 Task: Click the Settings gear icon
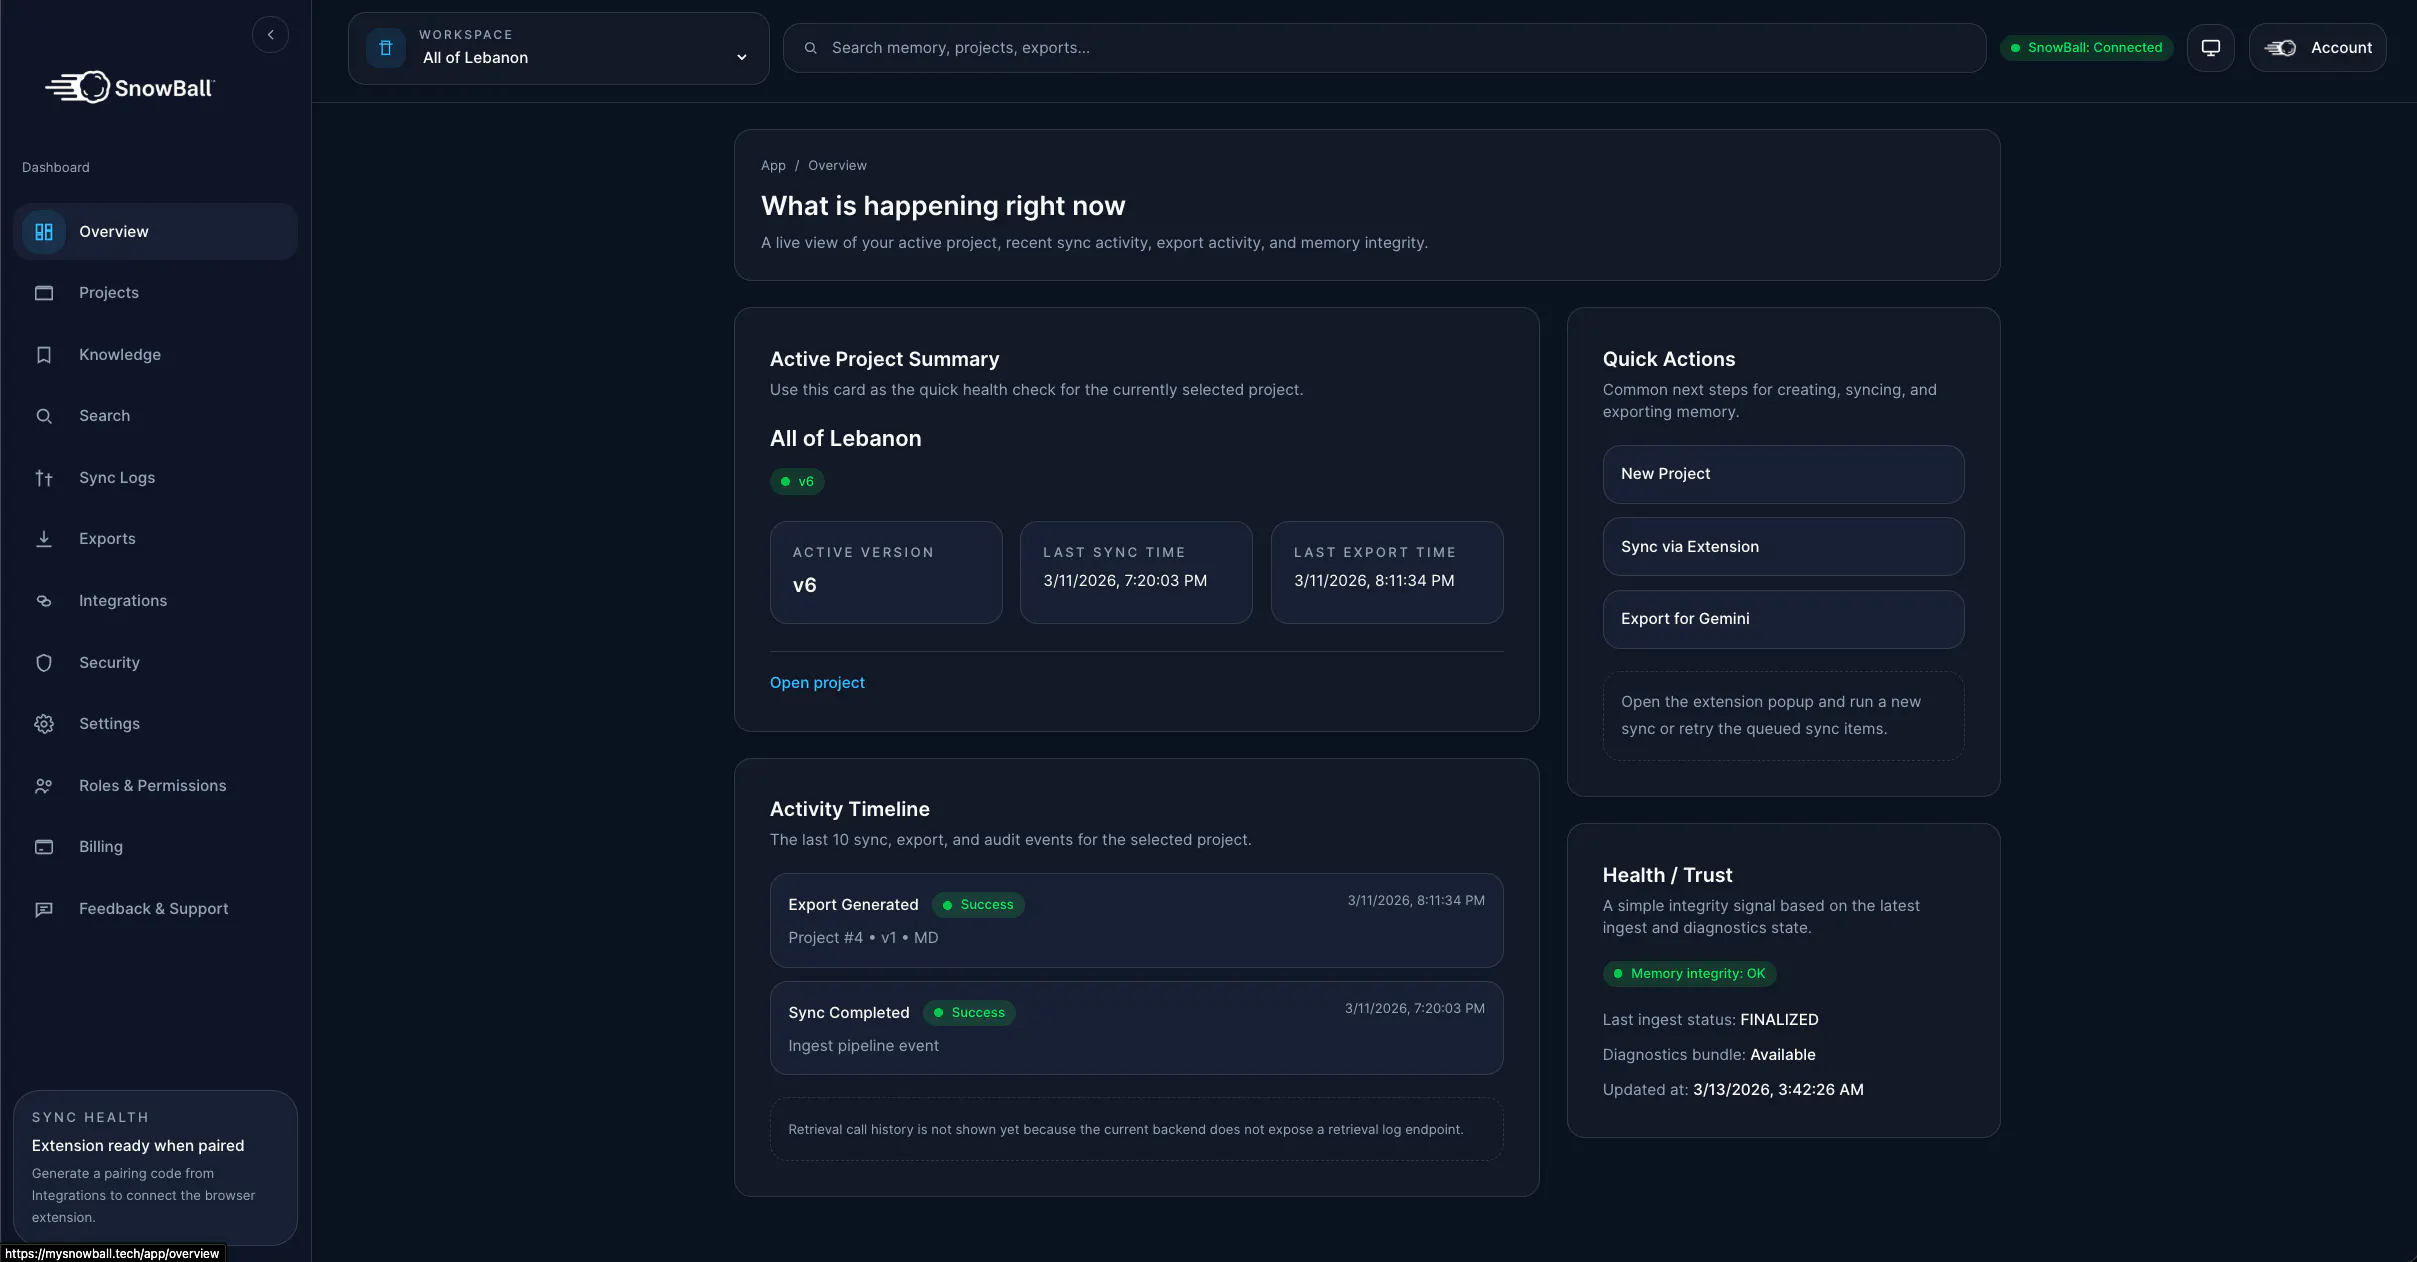click(x=44, y=724)
